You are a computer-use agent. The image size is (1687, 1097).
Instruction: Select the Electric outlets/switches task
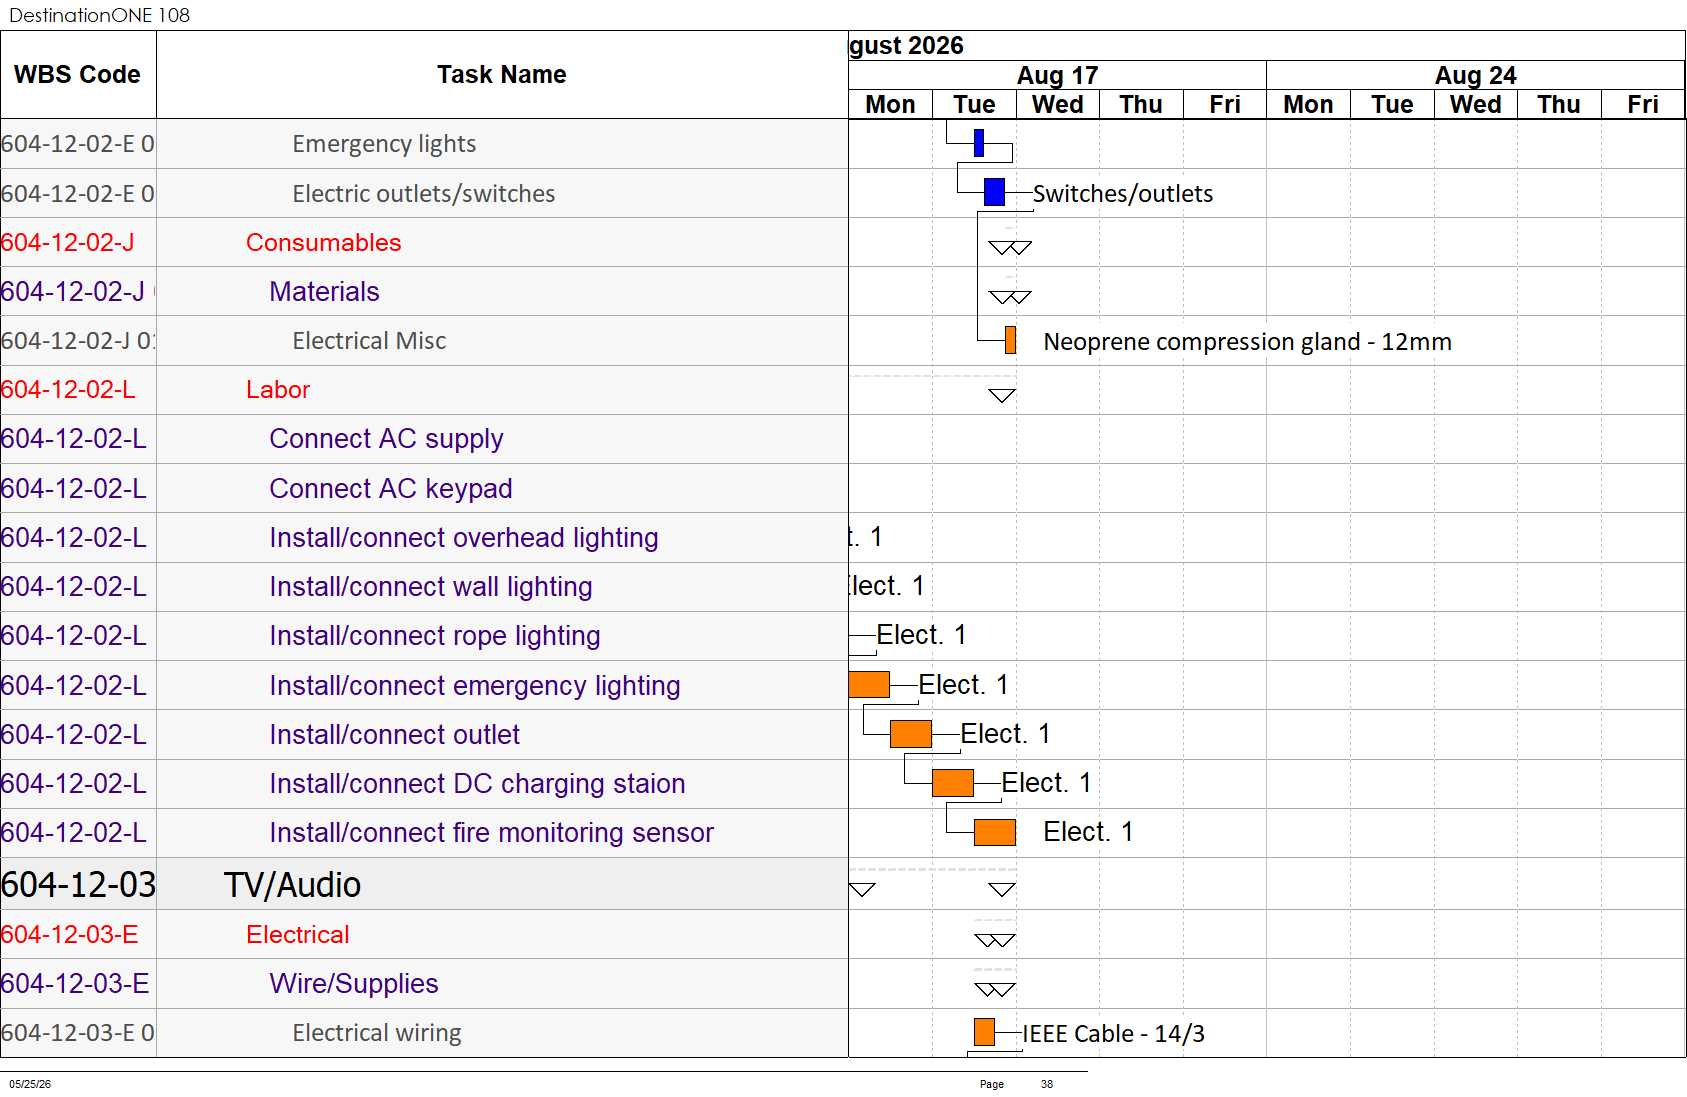pyautogui.click(x=423, y=193)
